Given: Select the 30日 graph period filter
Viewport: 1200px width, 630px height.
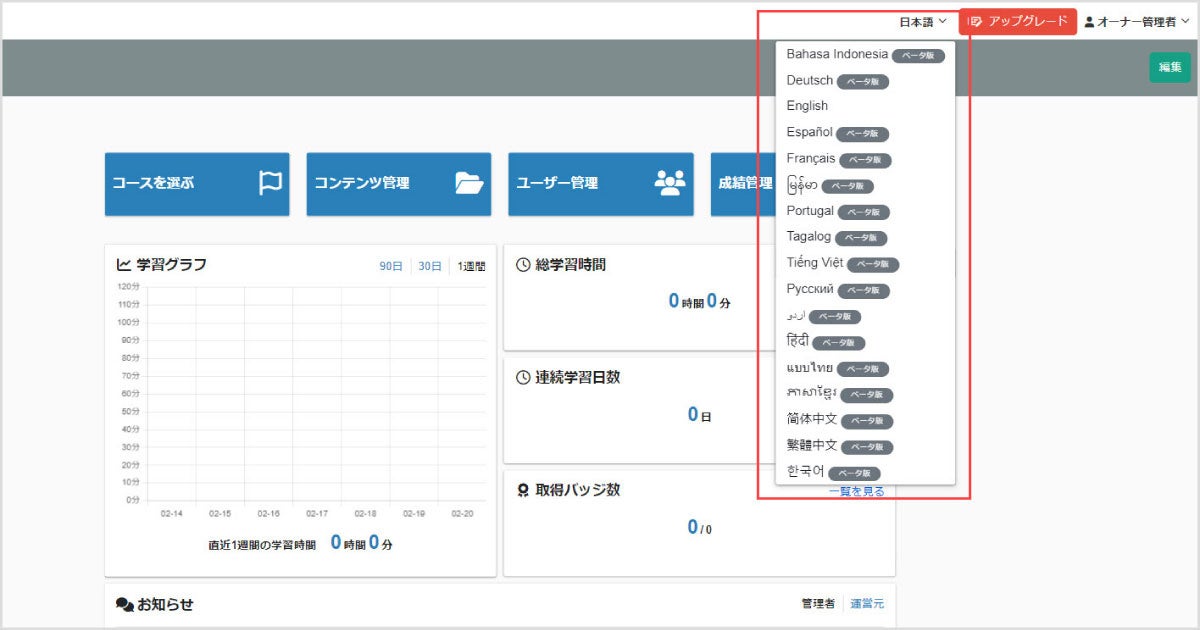Looking at the screenshot, I should [429, 265].
